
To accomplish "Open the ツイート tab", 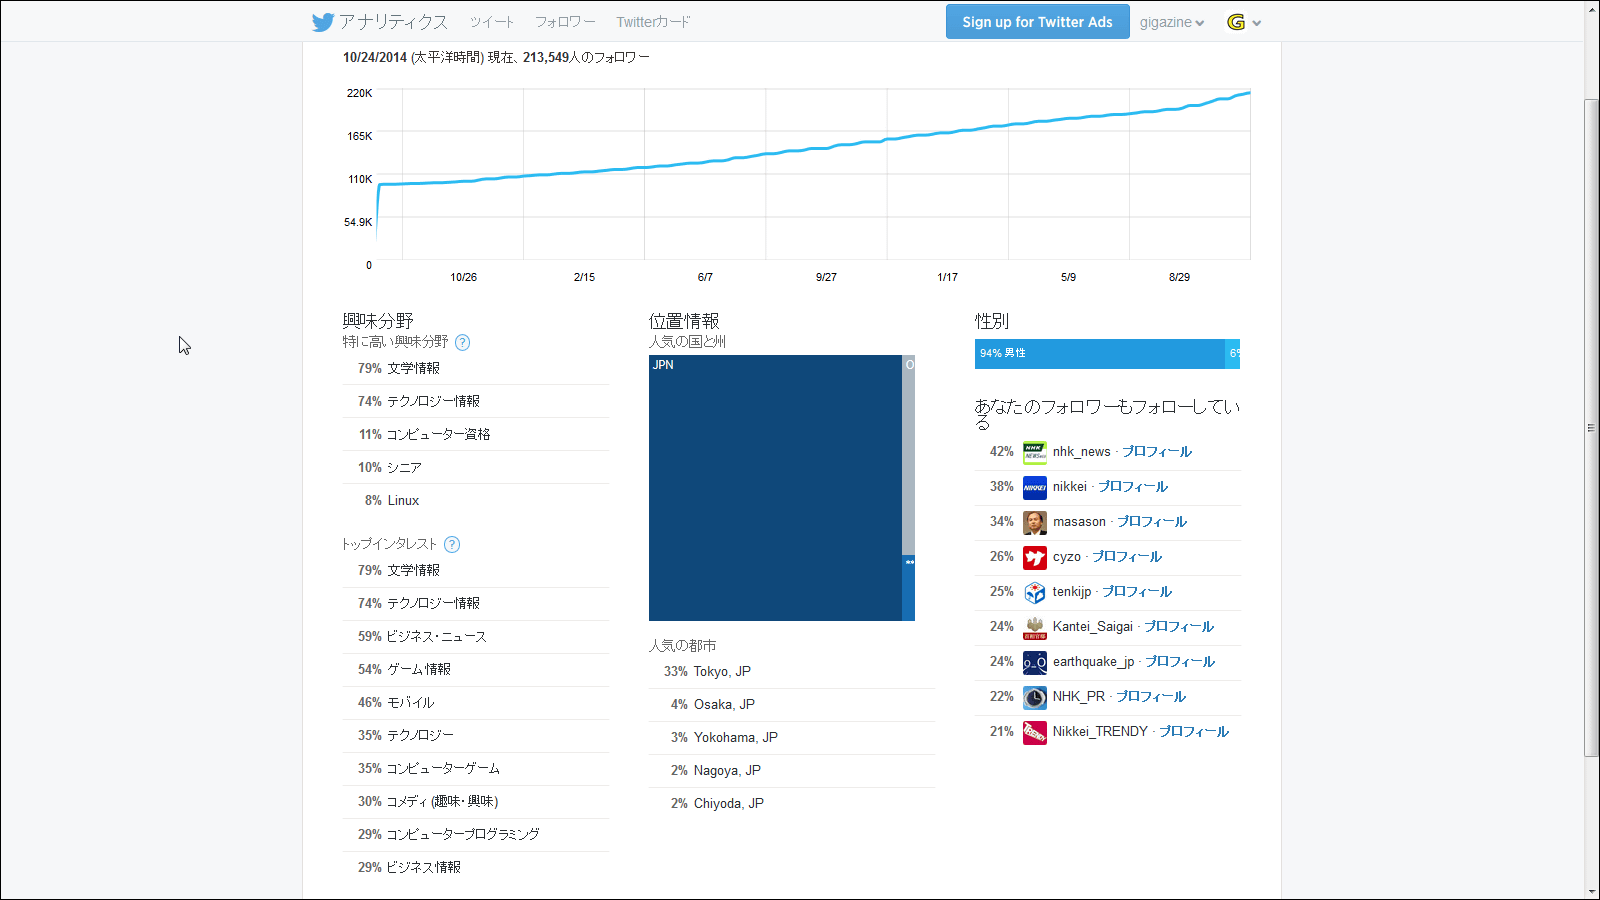I will [491, 22].
